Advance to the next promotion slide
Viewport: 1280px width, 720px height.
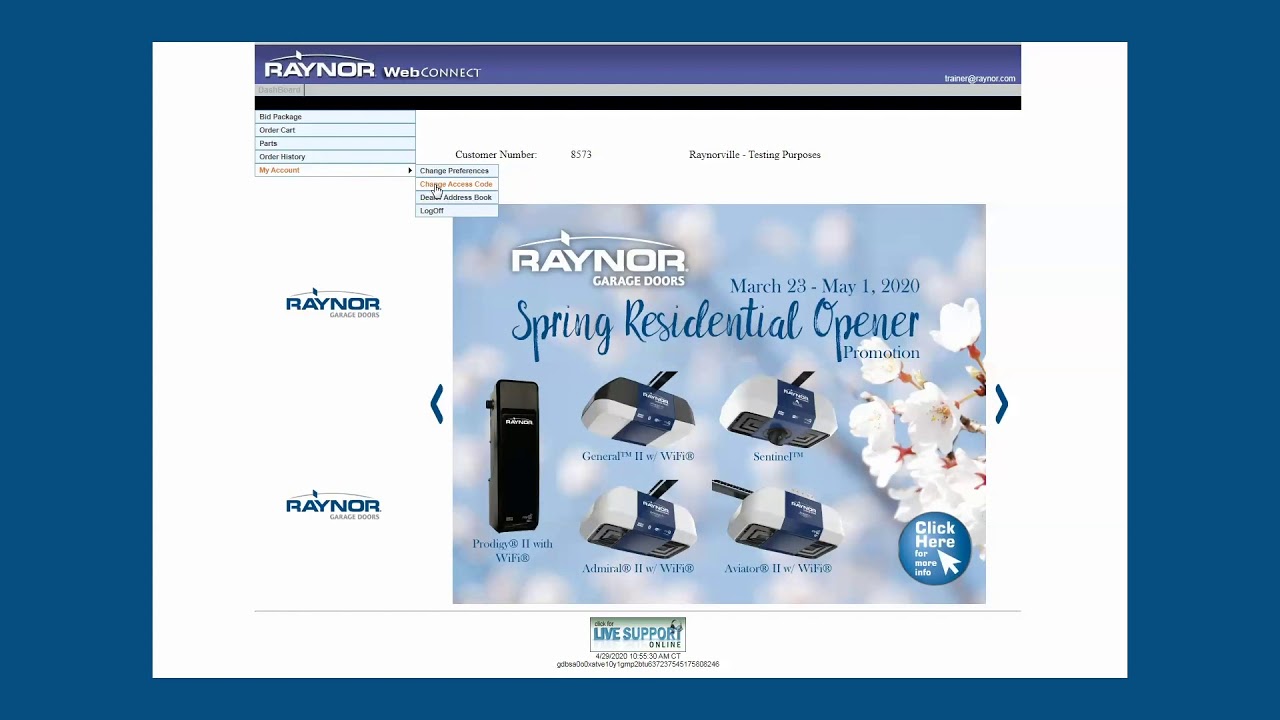[x=1001, y=404]
